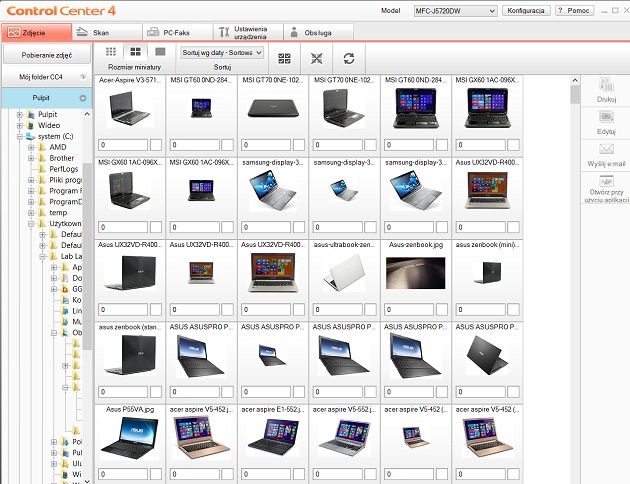Click the Pobieranie zdjęć button
Viewport: 630px width, 484px height.
tap(47, 55)
